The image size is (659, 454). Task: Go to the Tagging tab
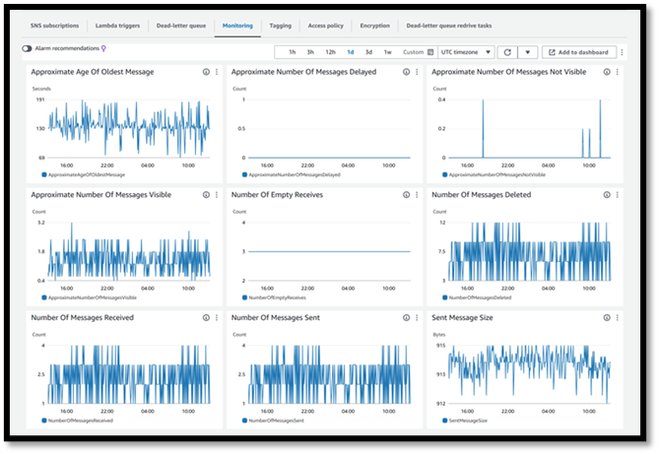click(x=280, y=26)
